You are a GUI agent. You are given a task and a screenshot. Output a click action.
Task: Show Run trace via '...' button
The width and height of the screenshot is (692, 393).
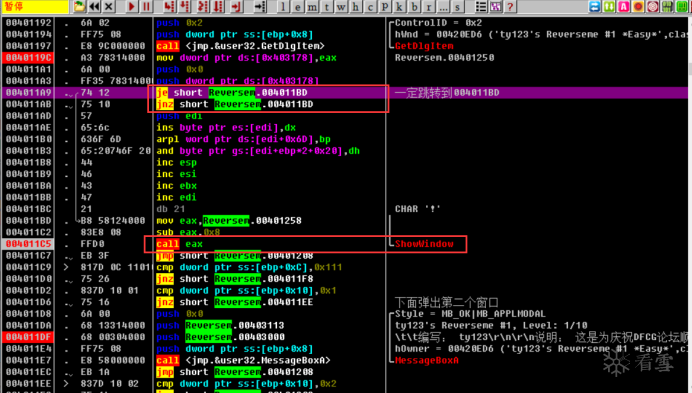(x=443, y=7)
